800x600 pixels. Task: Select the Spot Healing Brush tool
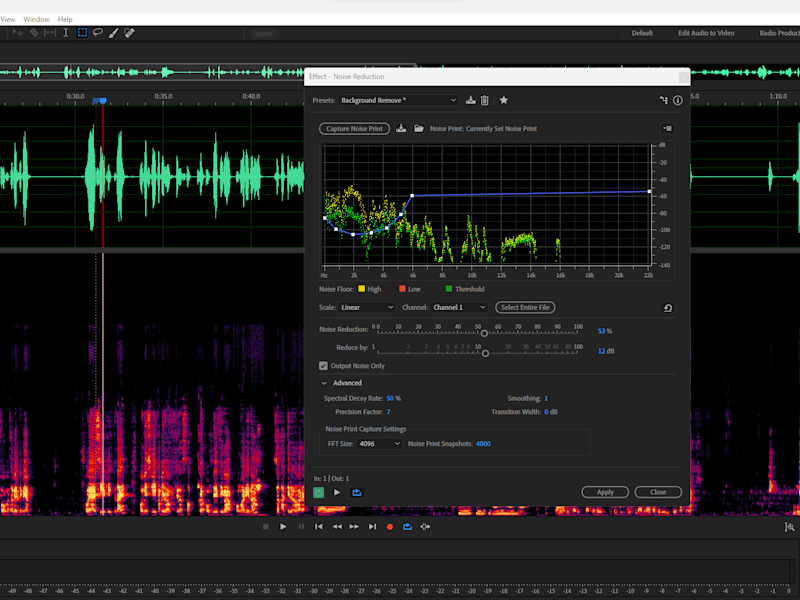tap(130, 33)
